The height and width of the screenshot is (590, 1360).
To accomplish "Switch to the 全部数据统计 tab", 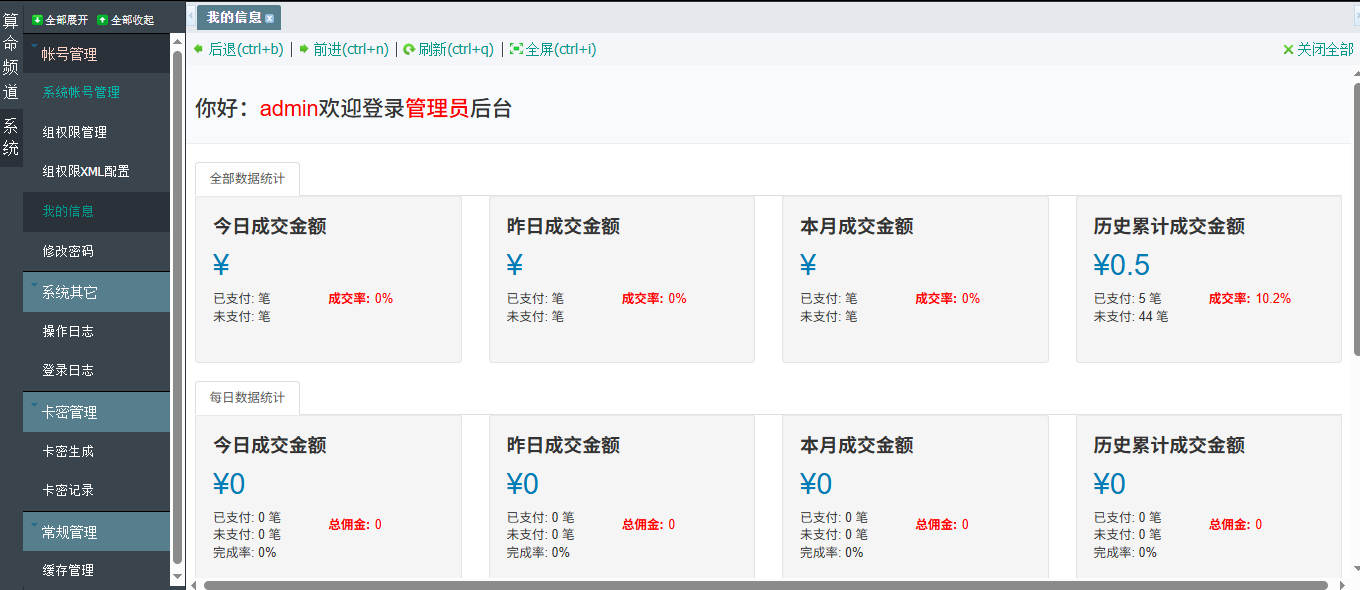I will pos(246,178).
